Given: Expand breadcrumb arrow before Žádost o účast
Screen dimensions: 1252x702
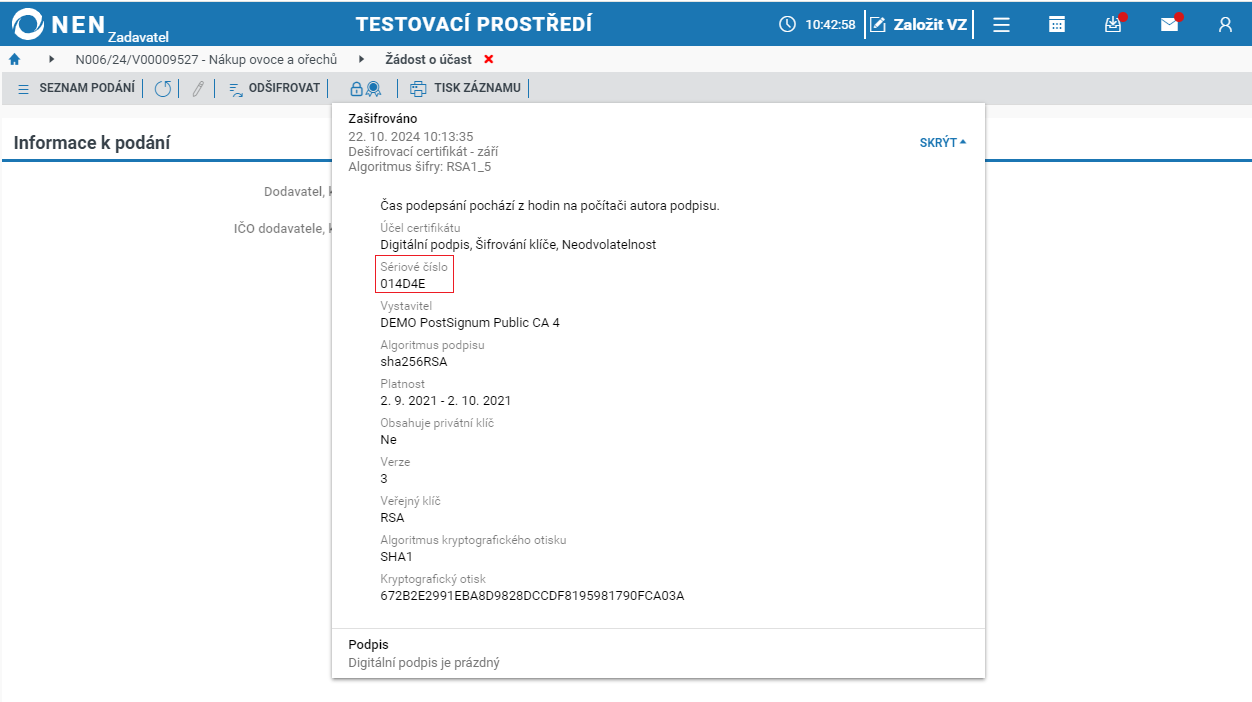Looking at the screenshot, I should pyautogui.click(x=361, y=59).
